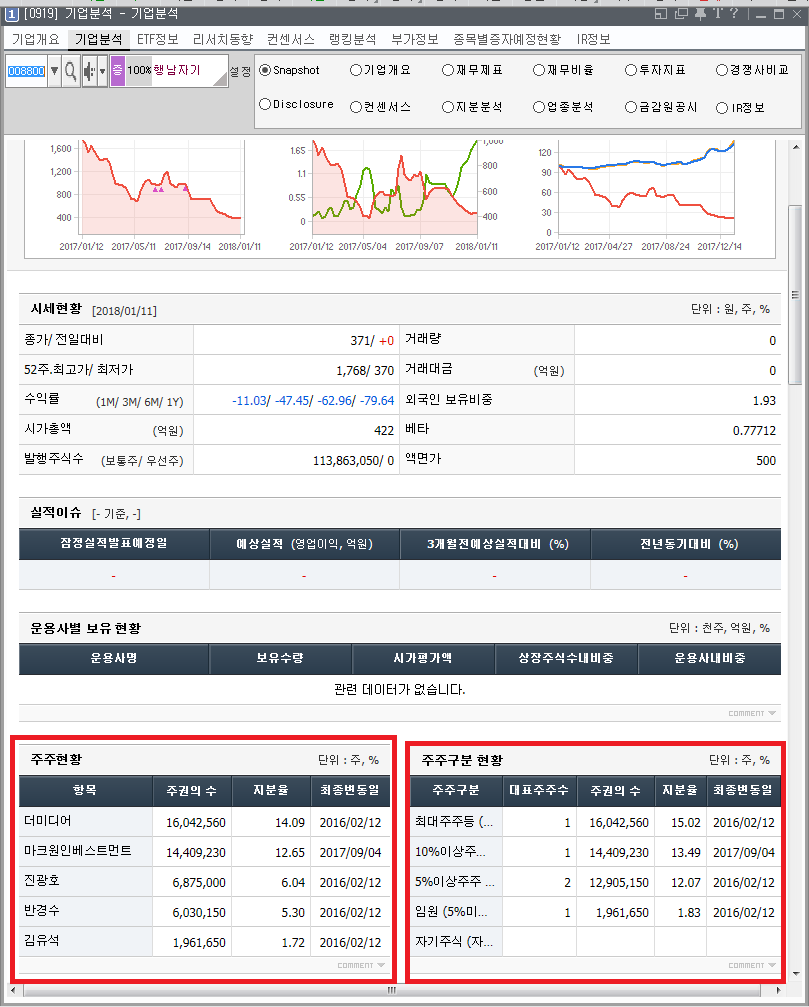This screenshot has width=809, height=1007.
Task: Click the window number 1 icon
Action: click(x=12, y=13)
